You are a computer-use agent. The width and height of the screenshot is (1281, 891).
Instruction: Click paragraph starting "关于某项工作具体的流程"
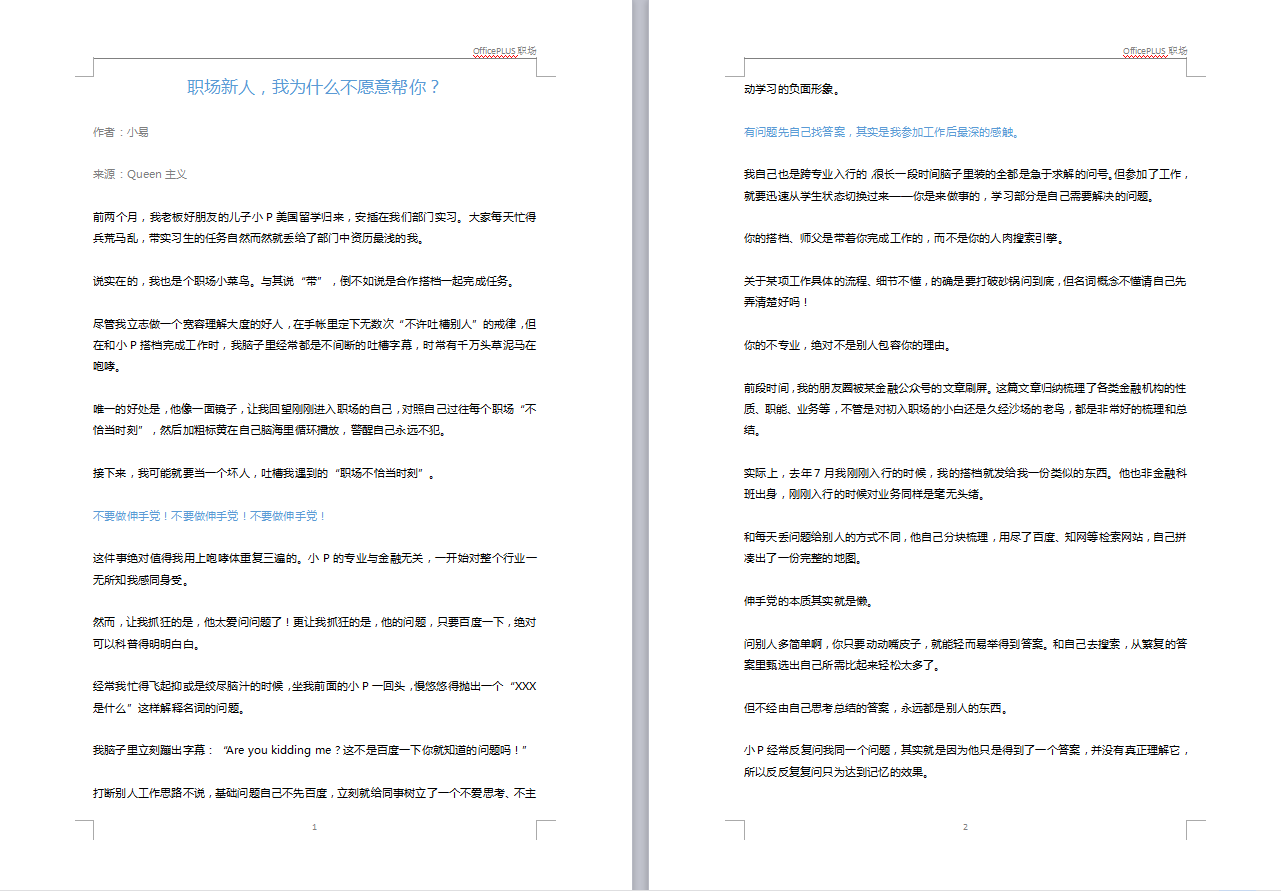(x=965, y=292)
